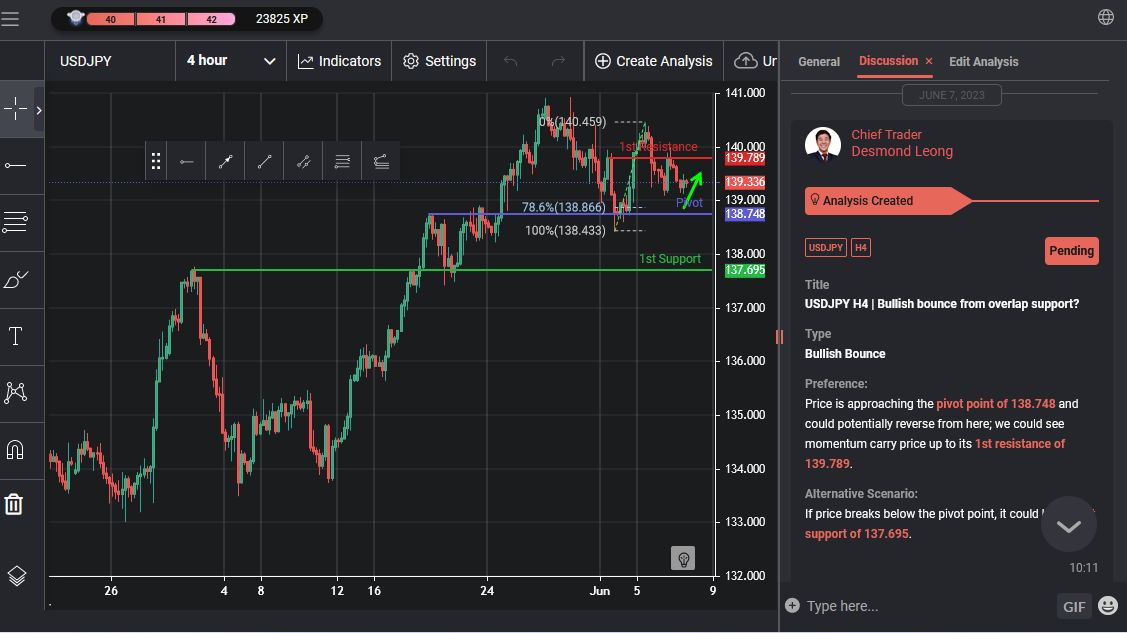Viewport: 1127px width, 633px height.
Task: Click support of 137.695 link
Action: [x=857, y=534]
